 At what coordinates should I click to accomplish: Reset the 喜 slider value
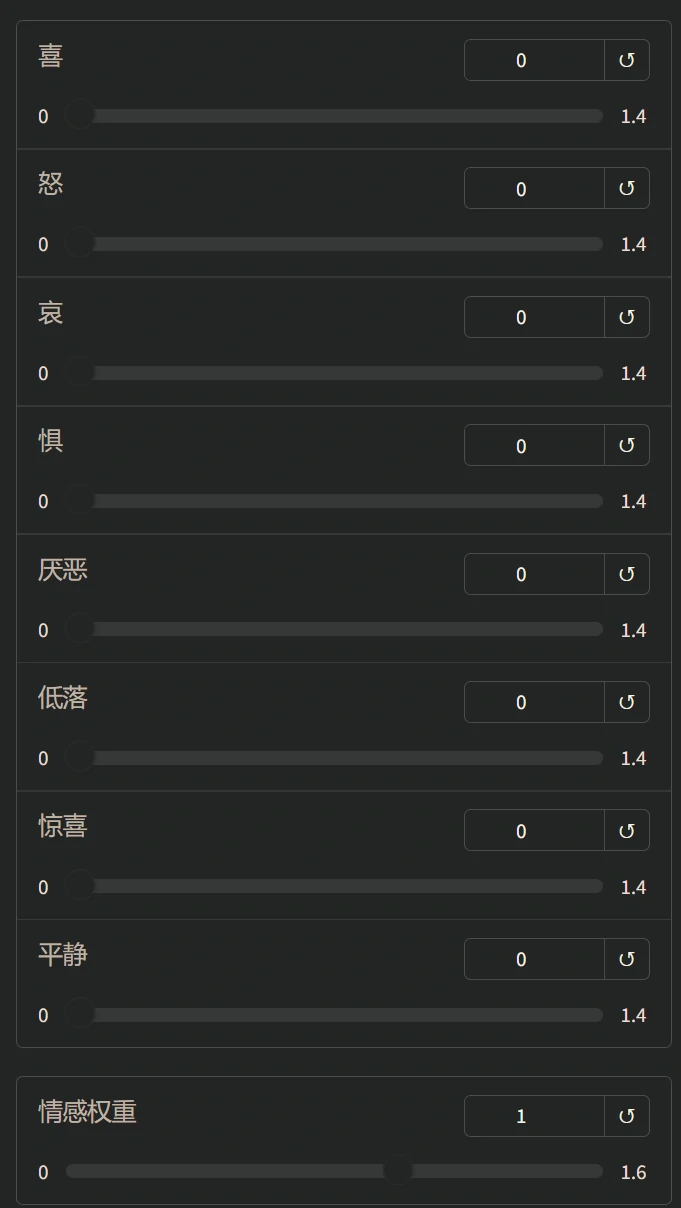[x=627, y=60]
